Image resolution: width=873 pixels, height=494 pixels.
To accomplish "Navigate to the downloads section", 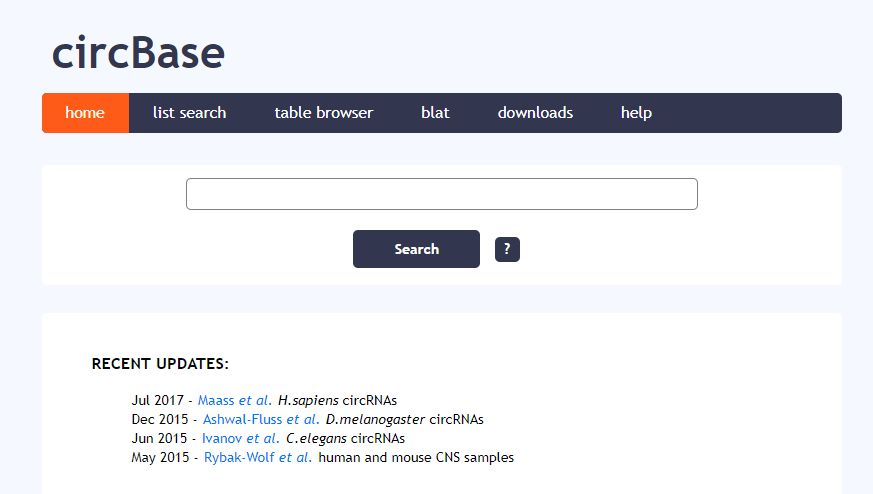I will click(535, 113).
